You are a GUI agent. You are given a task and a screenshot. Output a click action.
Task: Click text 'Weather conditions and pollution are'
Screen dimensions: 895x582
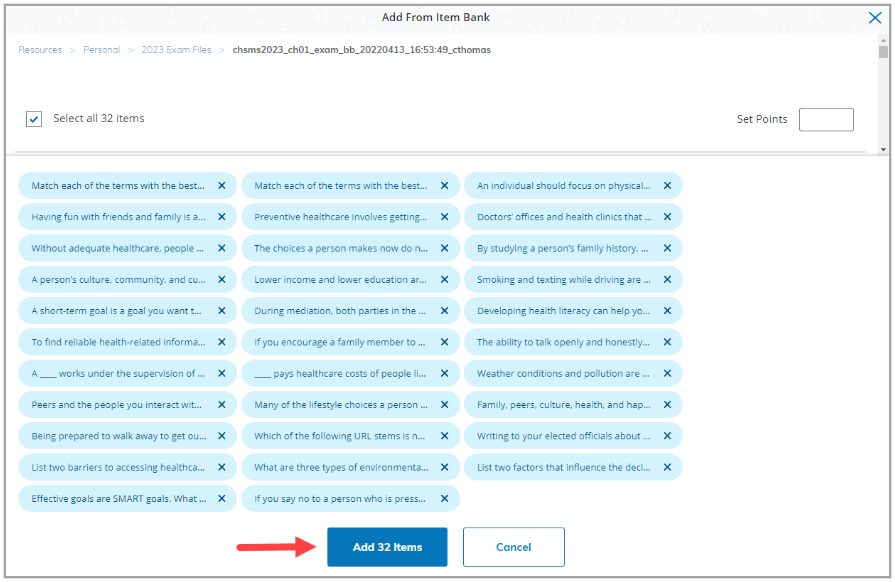point(563,374)
